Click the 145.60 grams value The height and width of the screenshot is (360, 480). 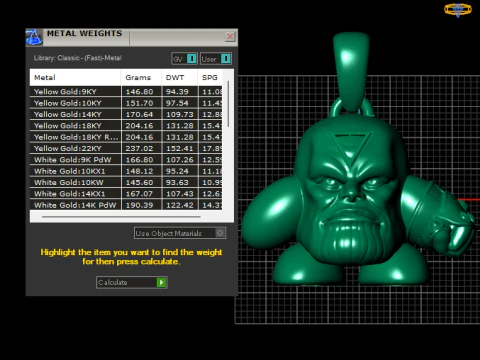pyautogui.click(x=139, y=182)
